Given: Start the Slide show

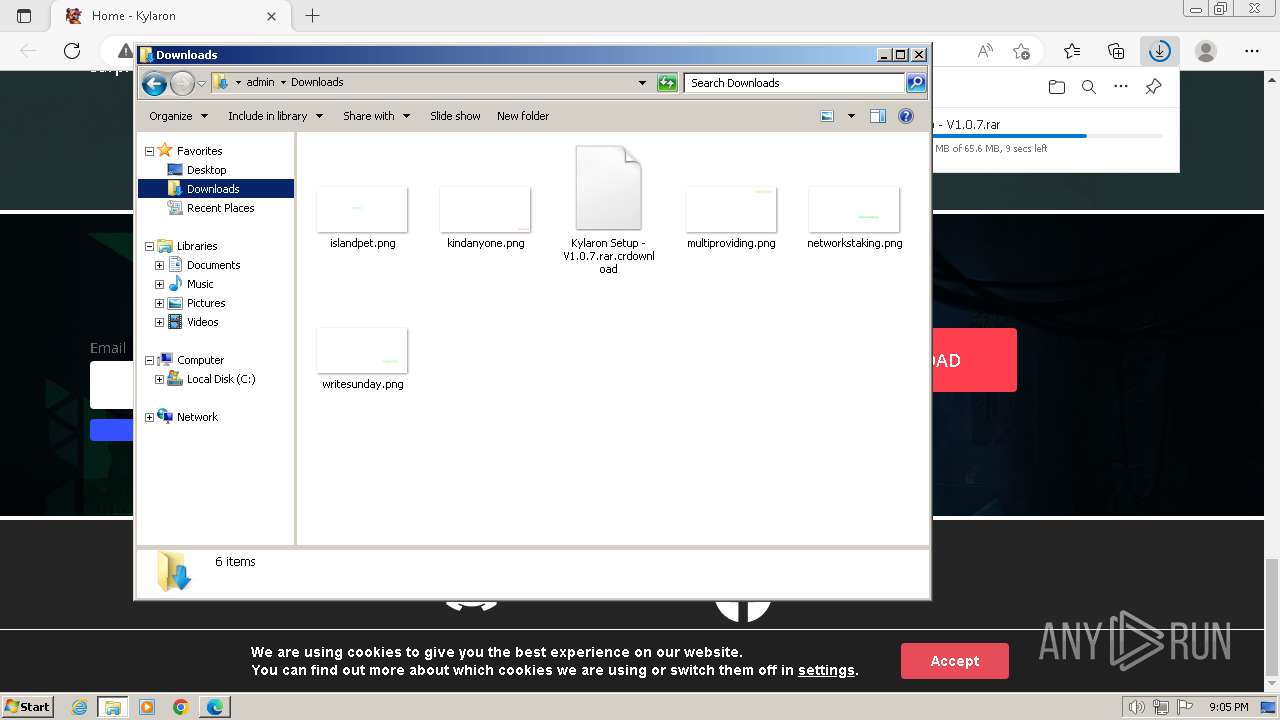Looking at the screenshot, I should 455,116.
